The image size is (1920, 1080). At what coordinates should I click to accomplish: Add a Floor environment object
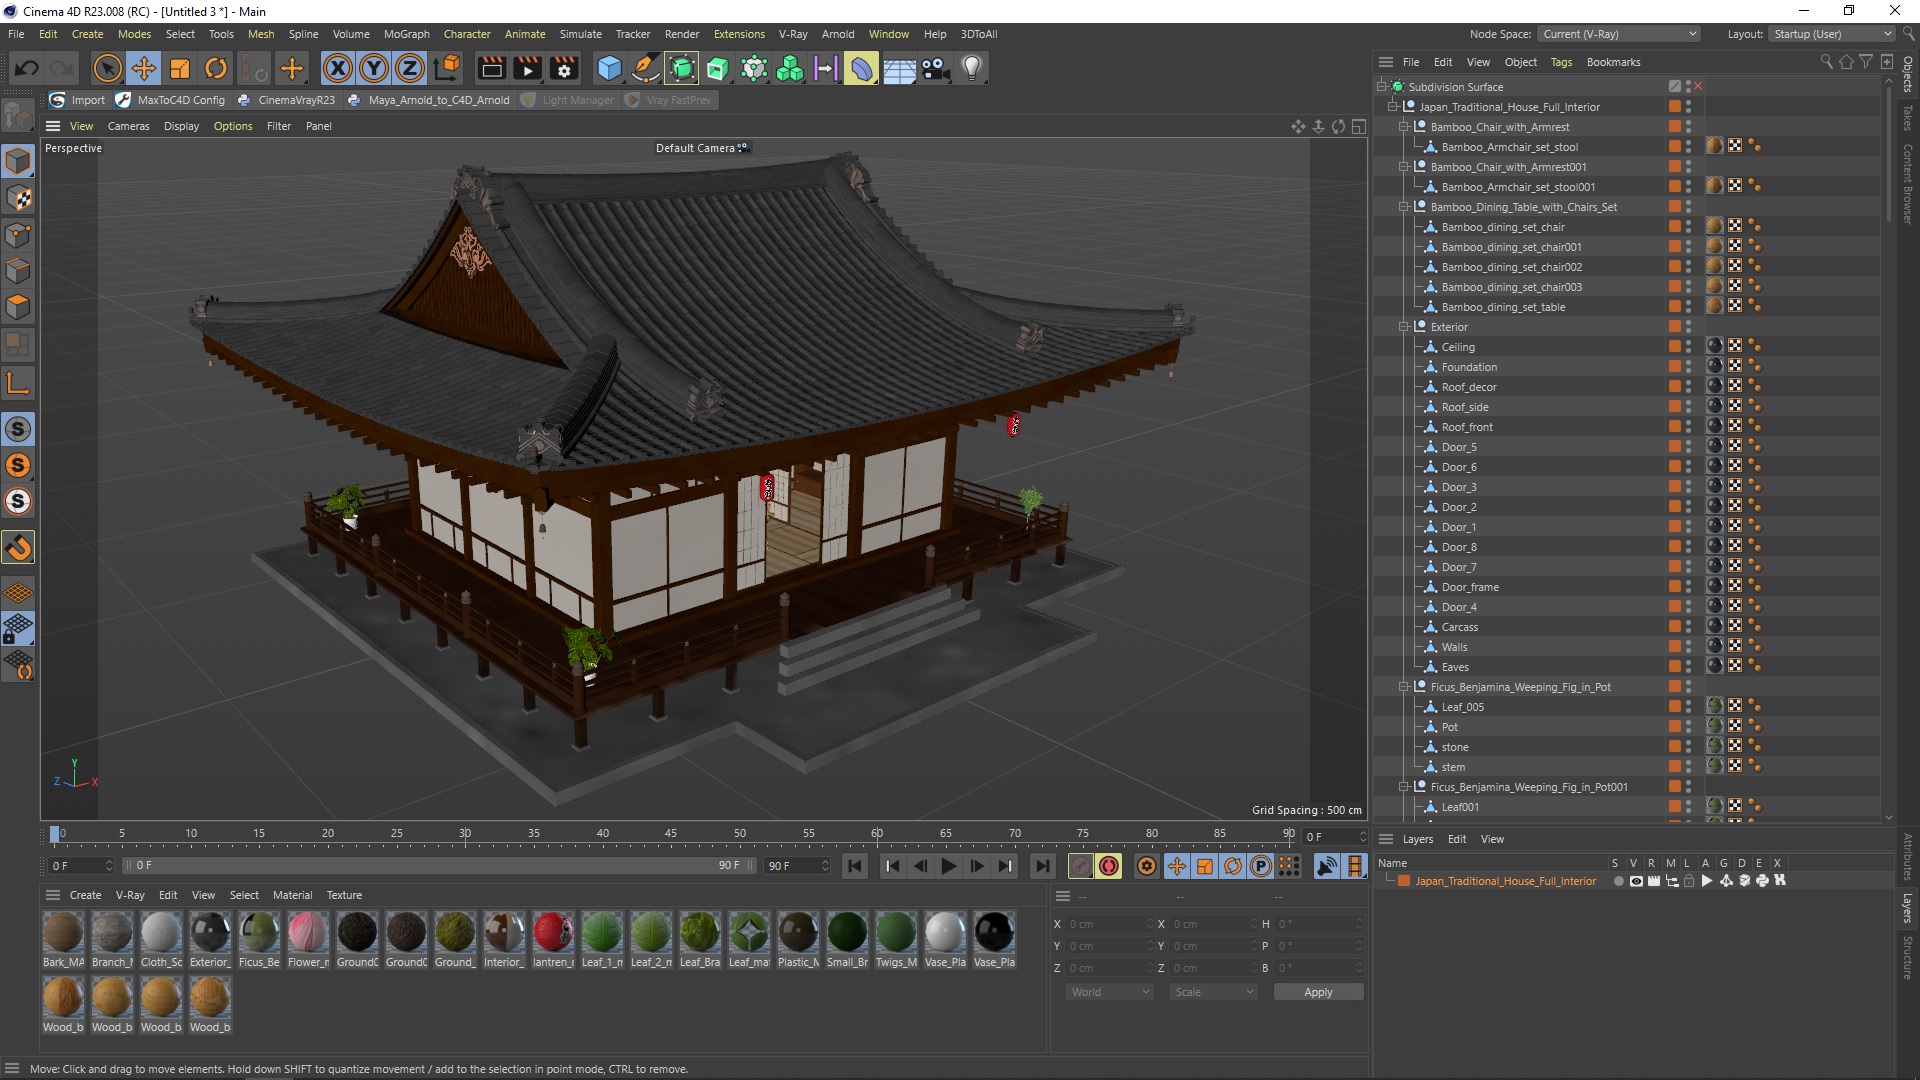click(899, 68)
